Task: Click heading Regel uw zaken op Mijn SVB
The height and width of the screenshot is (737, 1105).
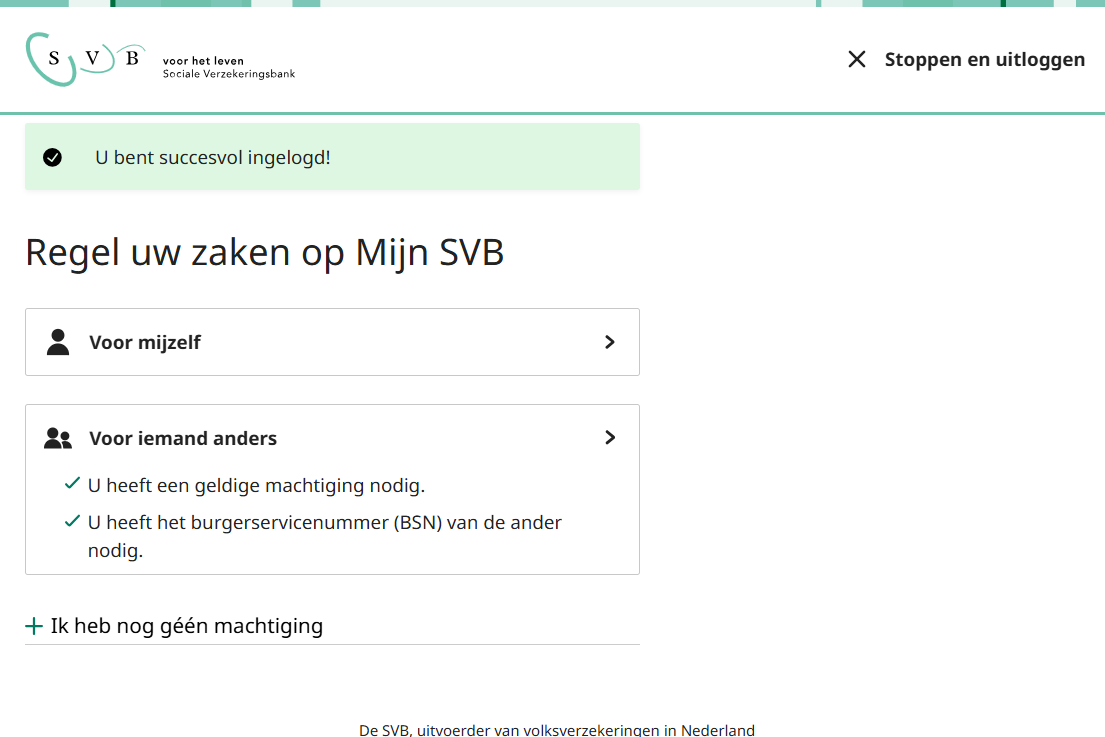Action: [265, 253]
